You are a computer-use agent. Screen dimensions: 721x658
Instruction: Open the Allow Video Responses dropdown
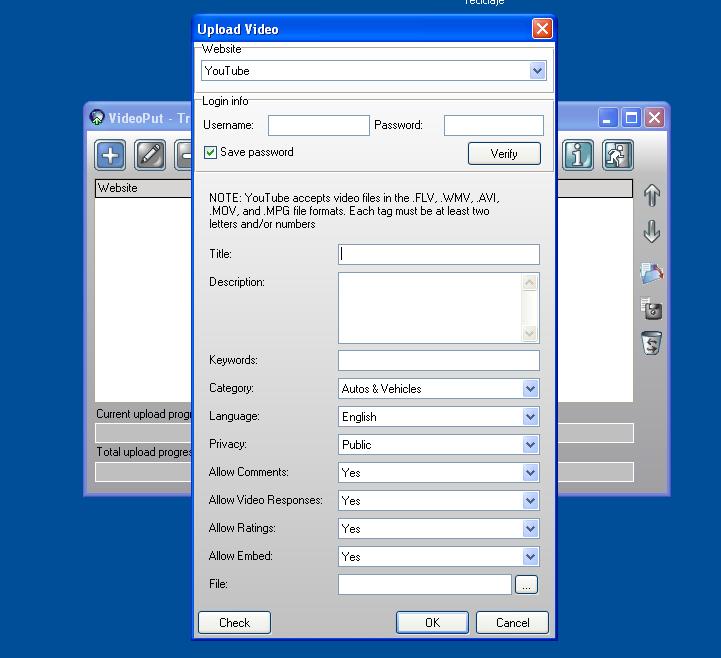(x=439, y=501)
